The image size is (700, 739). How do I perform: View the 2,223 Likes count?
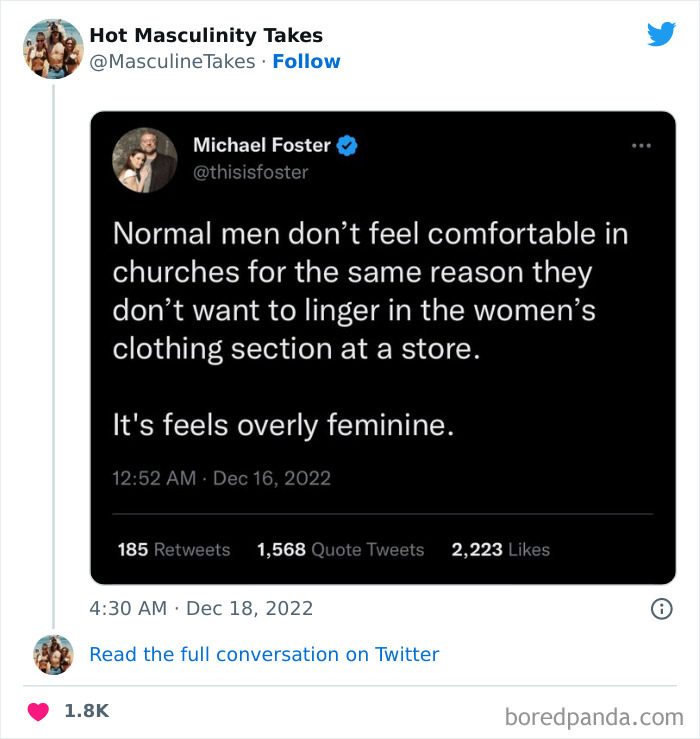coord(500,549)
